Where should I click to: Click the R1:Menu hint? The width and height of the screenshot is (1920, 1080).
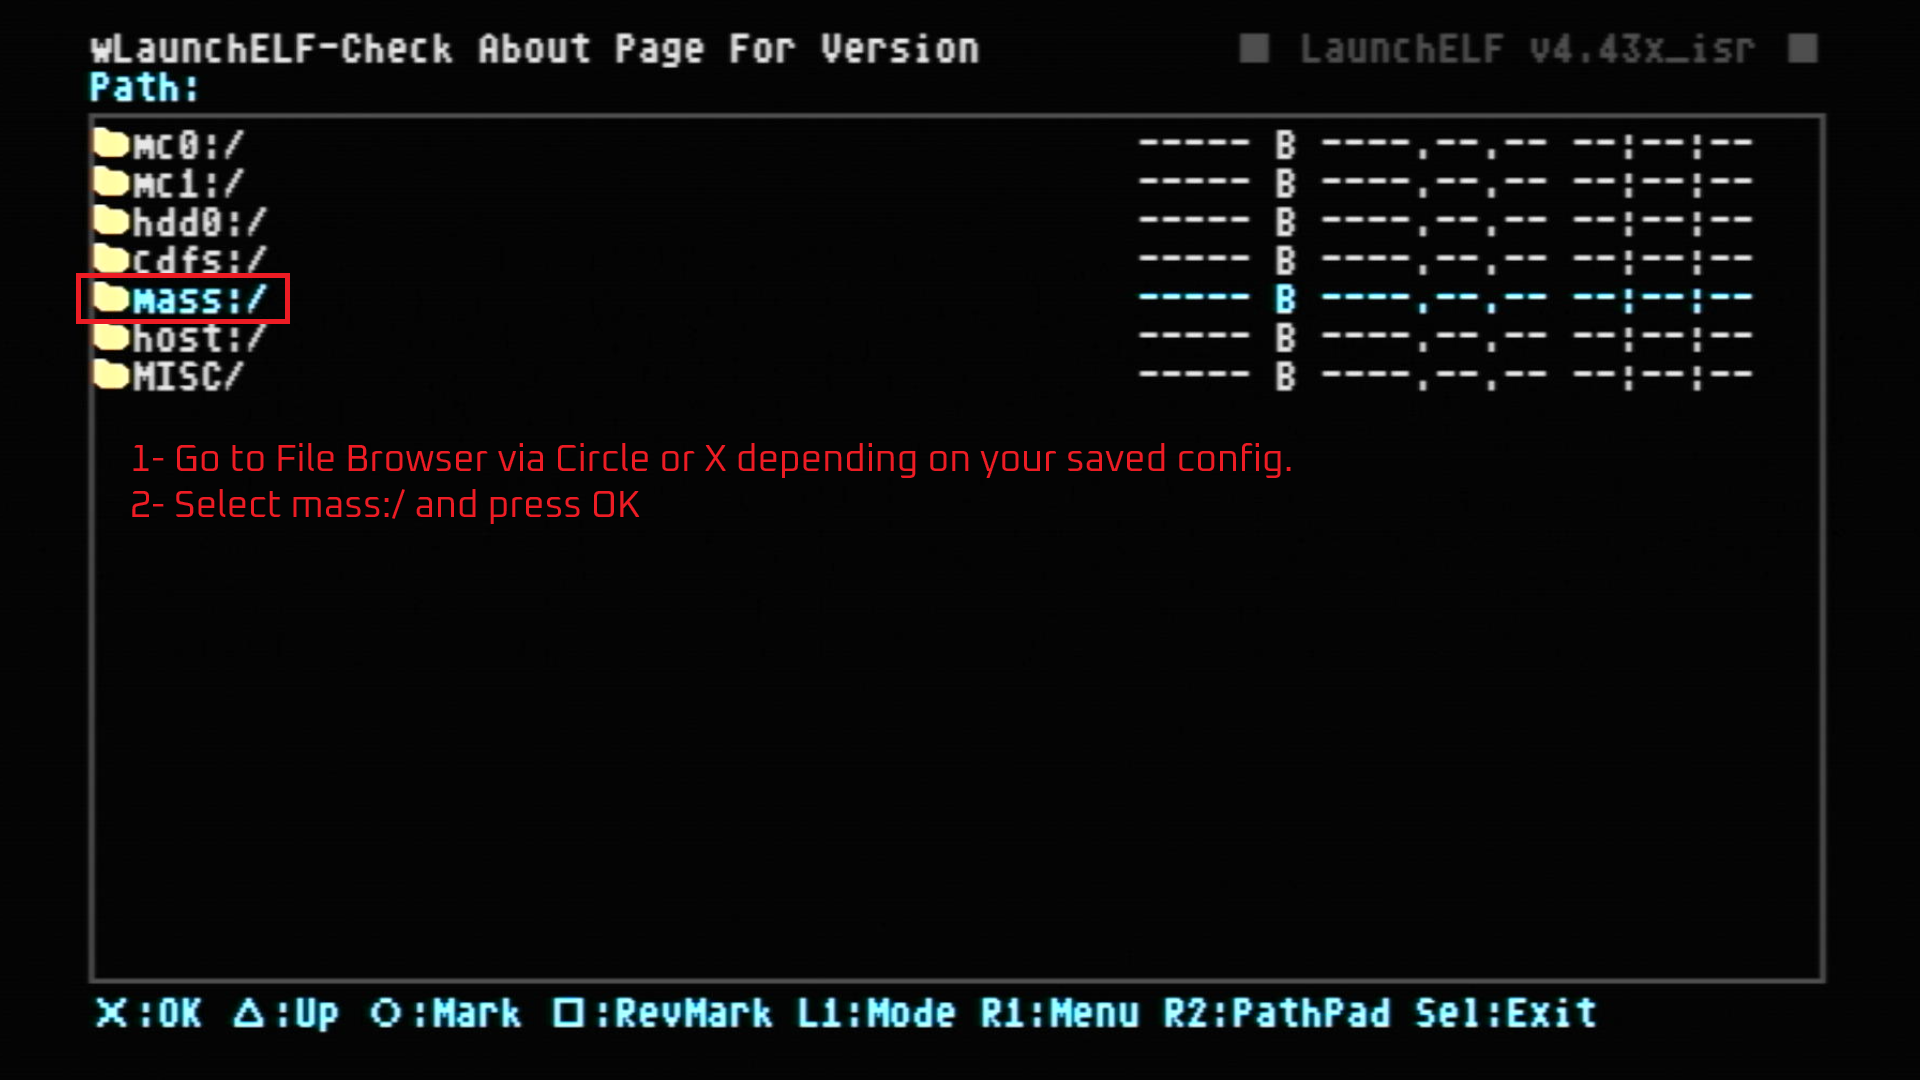[1059, 1013]
